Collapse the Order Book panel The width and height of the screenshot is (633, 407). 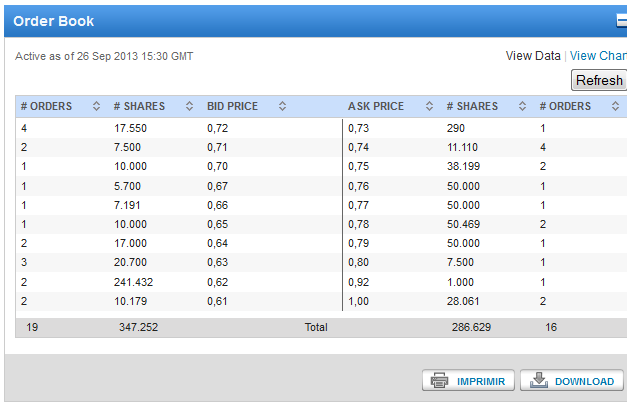click(x=621, y=21)
